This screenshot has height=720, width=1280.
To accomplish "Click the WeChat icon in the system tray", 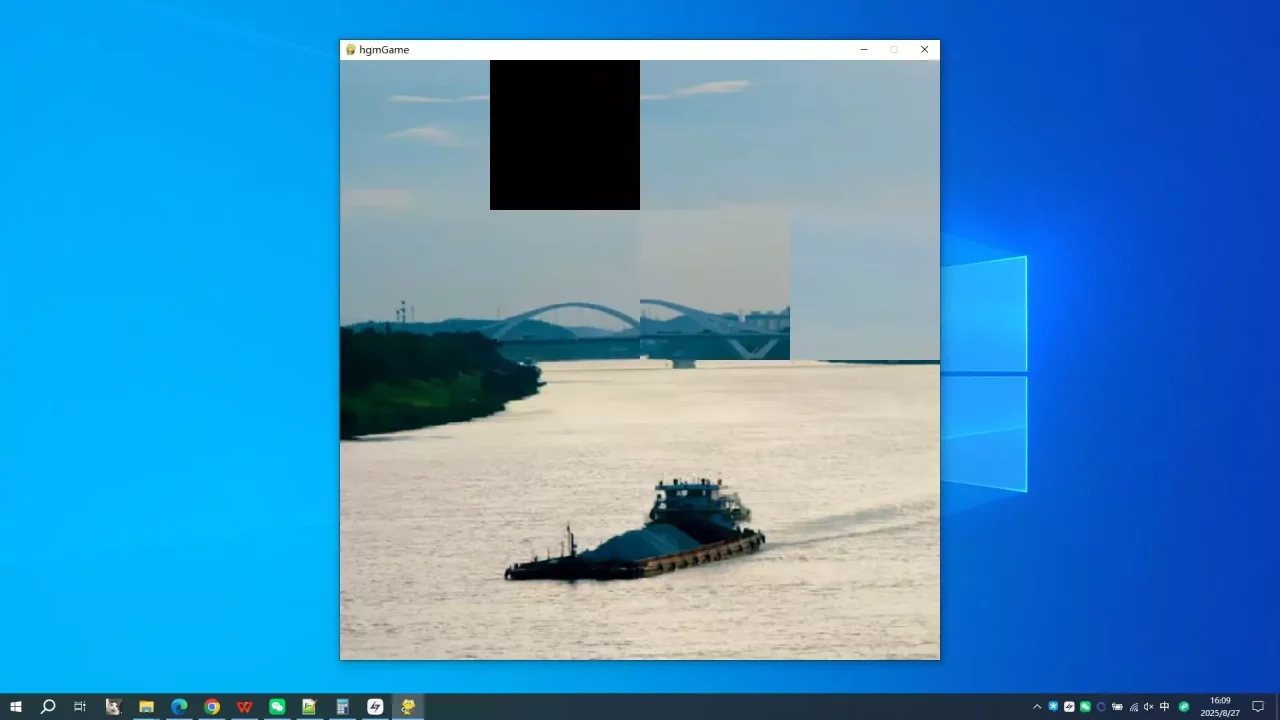I will pyautogui.click(x=1083, y=707).
